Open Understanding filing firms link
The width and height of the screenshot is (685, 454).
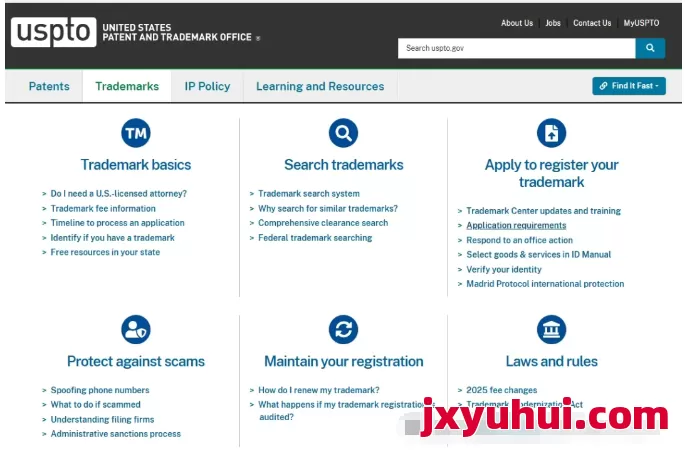coord(102,419)
